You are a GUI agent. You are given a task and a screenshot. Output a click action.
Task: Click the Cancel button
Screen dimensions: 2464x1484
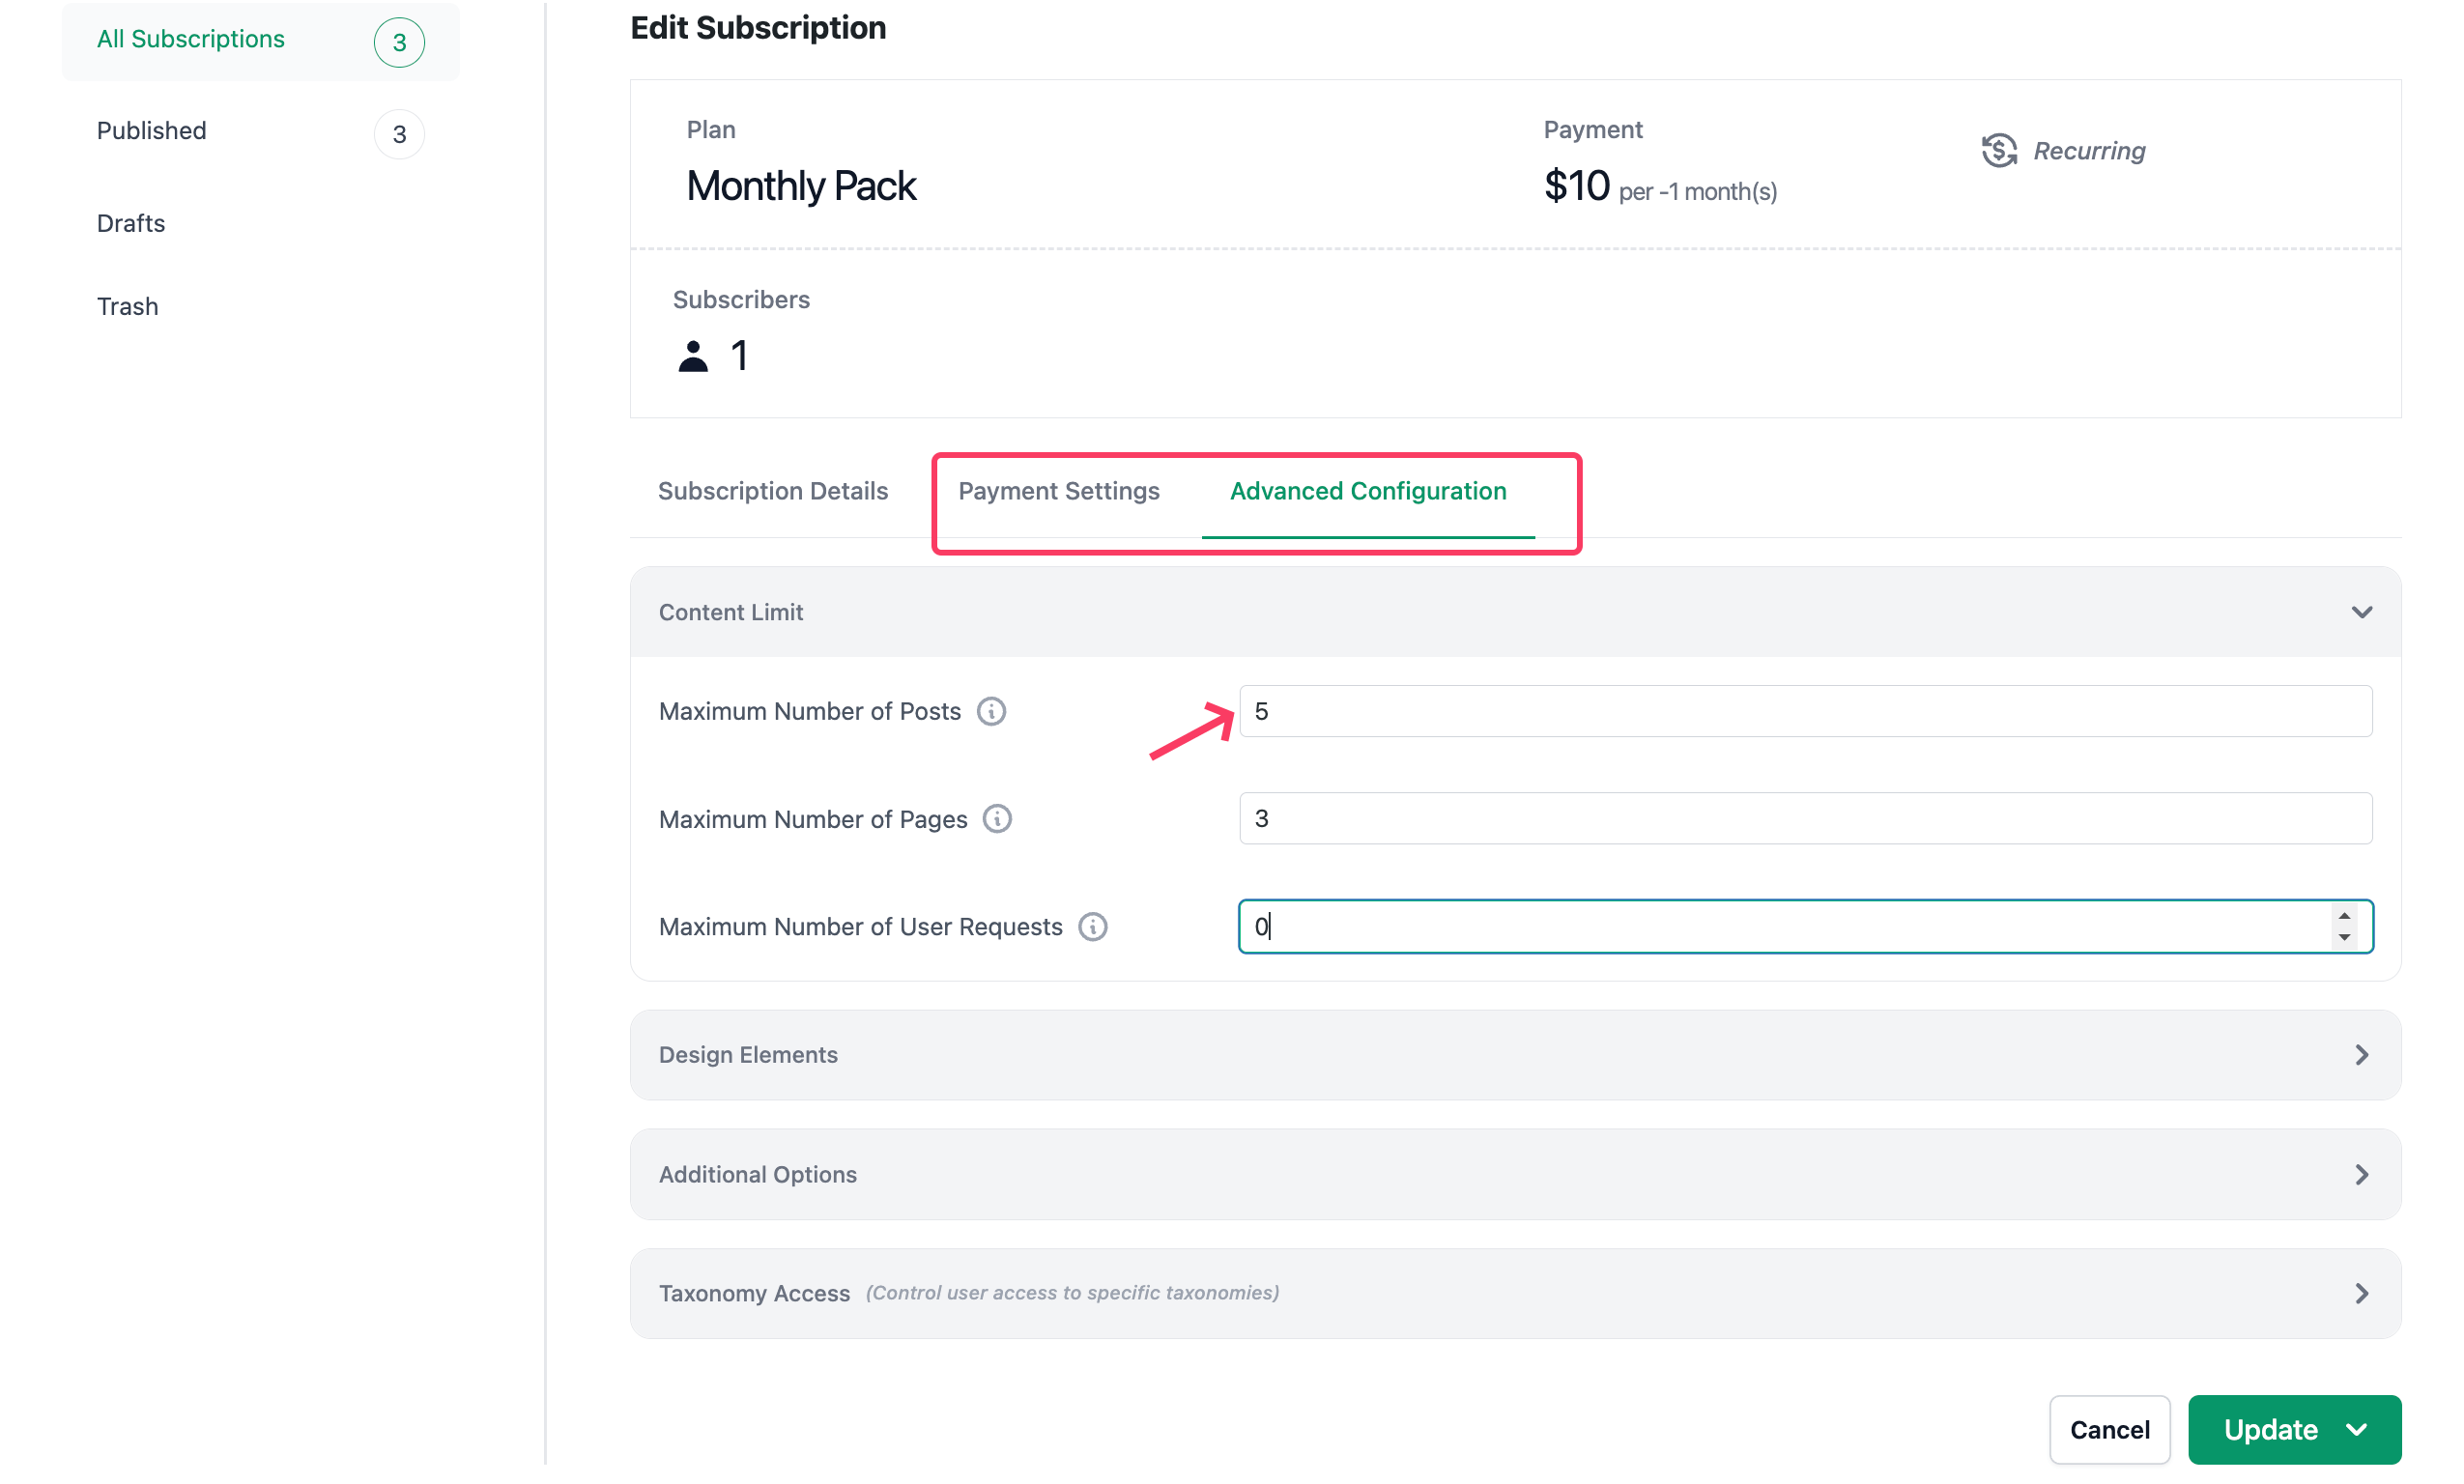pyautogui.click(x=2109, y=1430)
